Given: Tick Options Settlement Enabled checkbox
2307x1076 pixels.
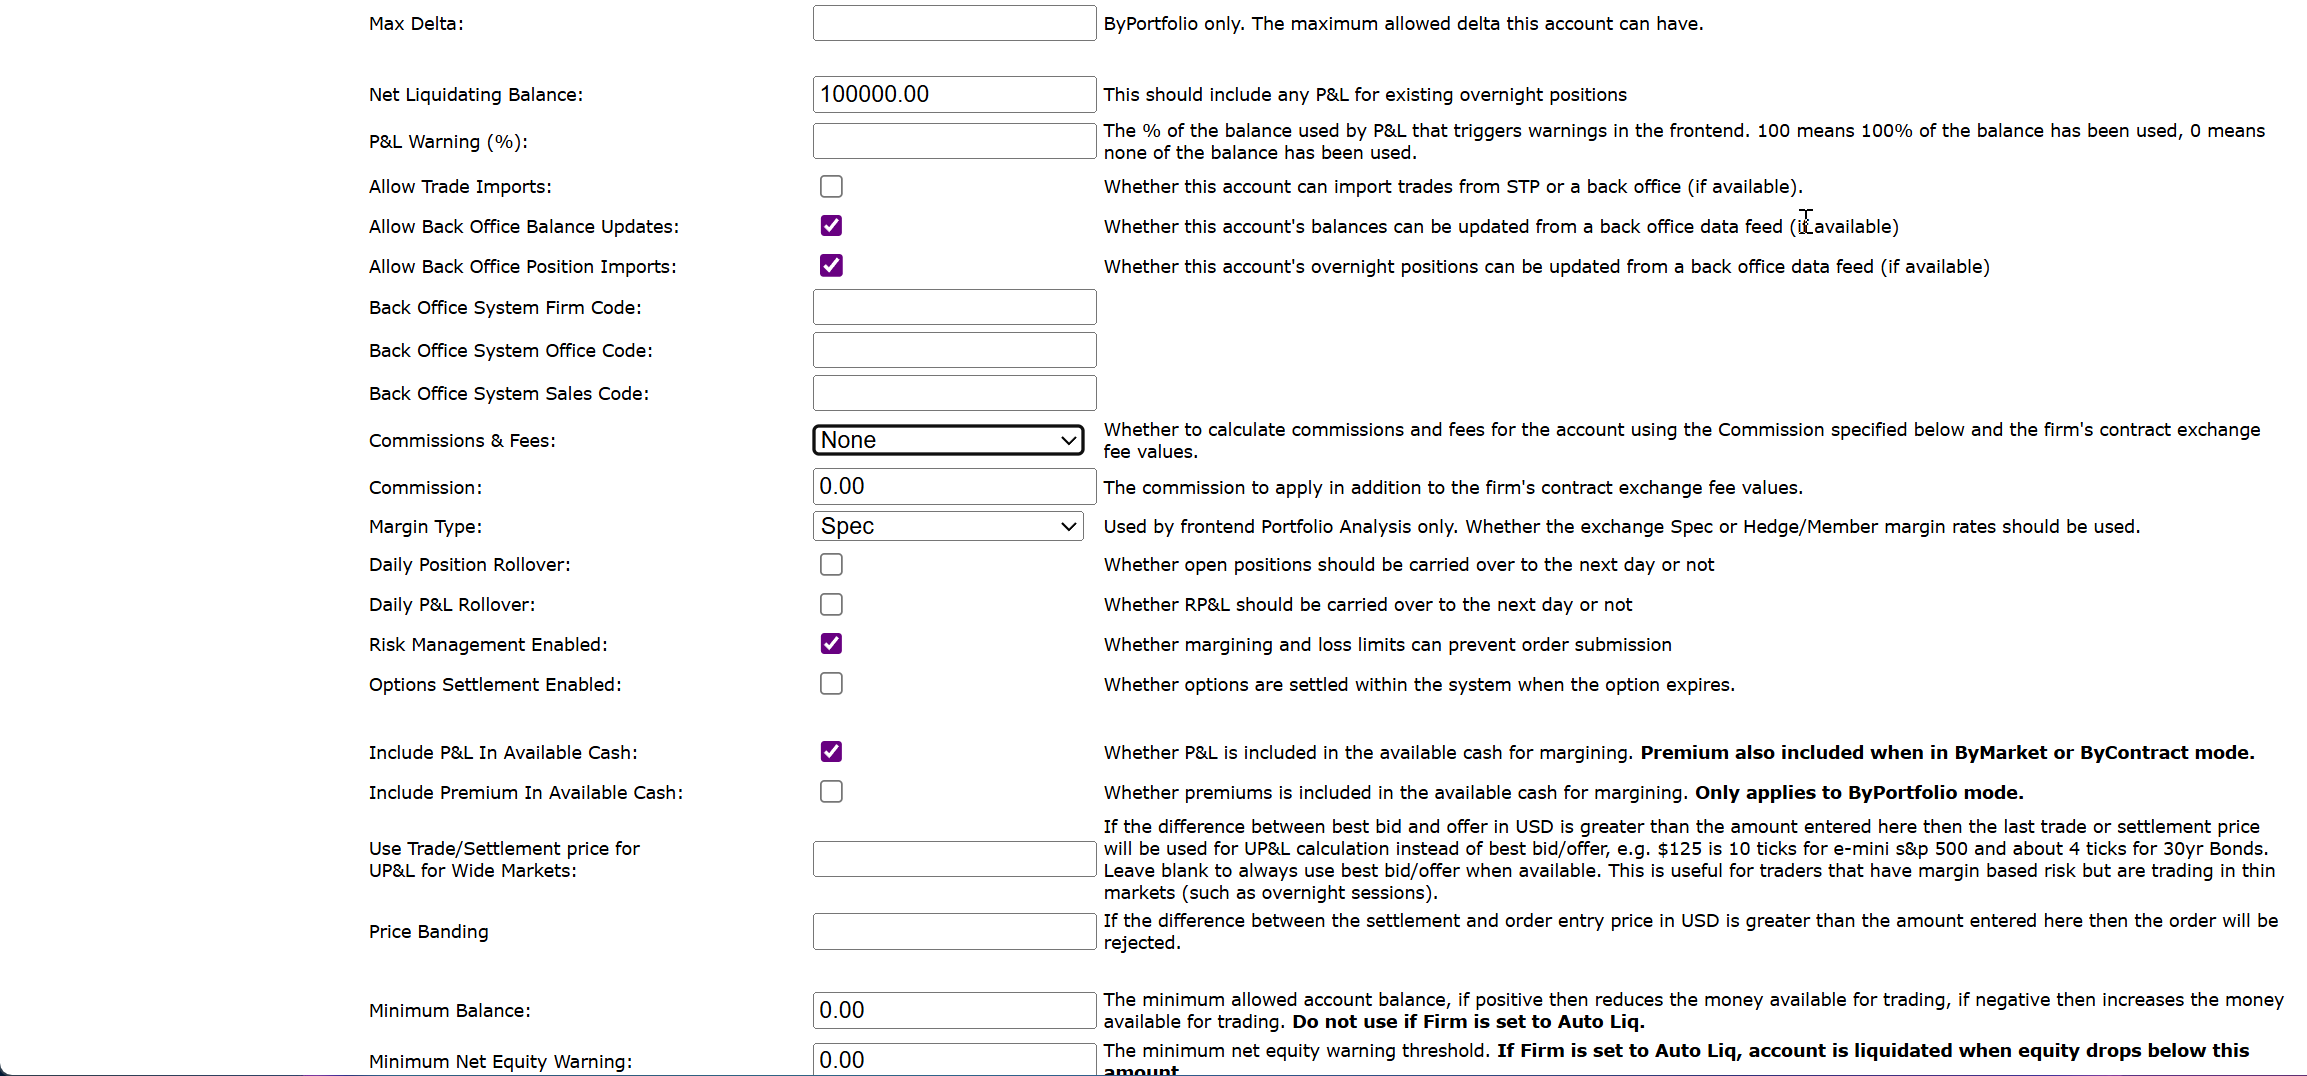Looking at the screenshot, I should 831,684.
